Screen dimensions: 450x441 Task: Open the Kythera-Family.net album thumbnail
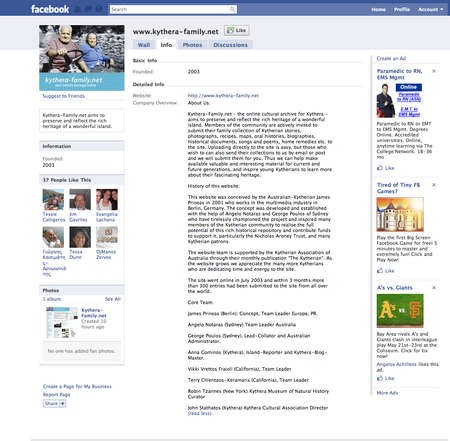click(62, 322)
